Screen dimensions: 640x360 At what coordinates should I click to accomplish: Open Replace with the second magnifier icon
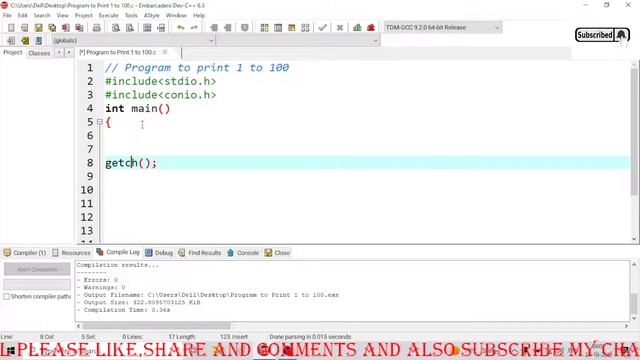[x=129, y=27]
